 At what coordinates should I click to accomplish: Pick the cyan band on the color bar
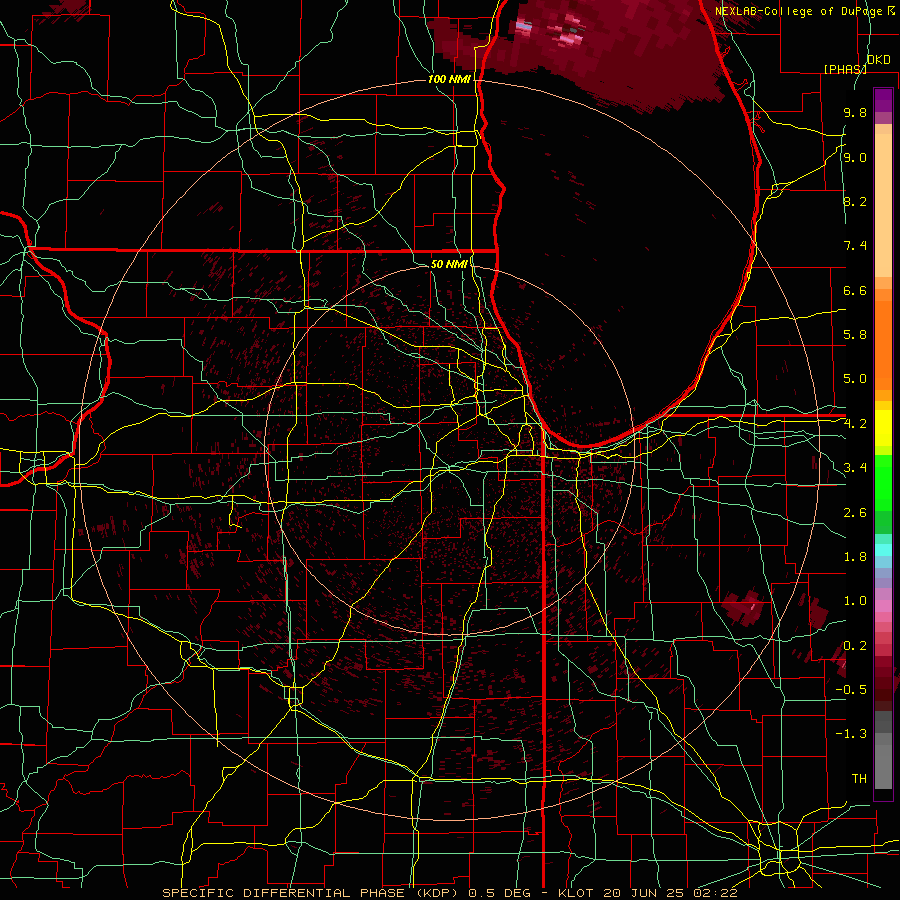[883, 550]
